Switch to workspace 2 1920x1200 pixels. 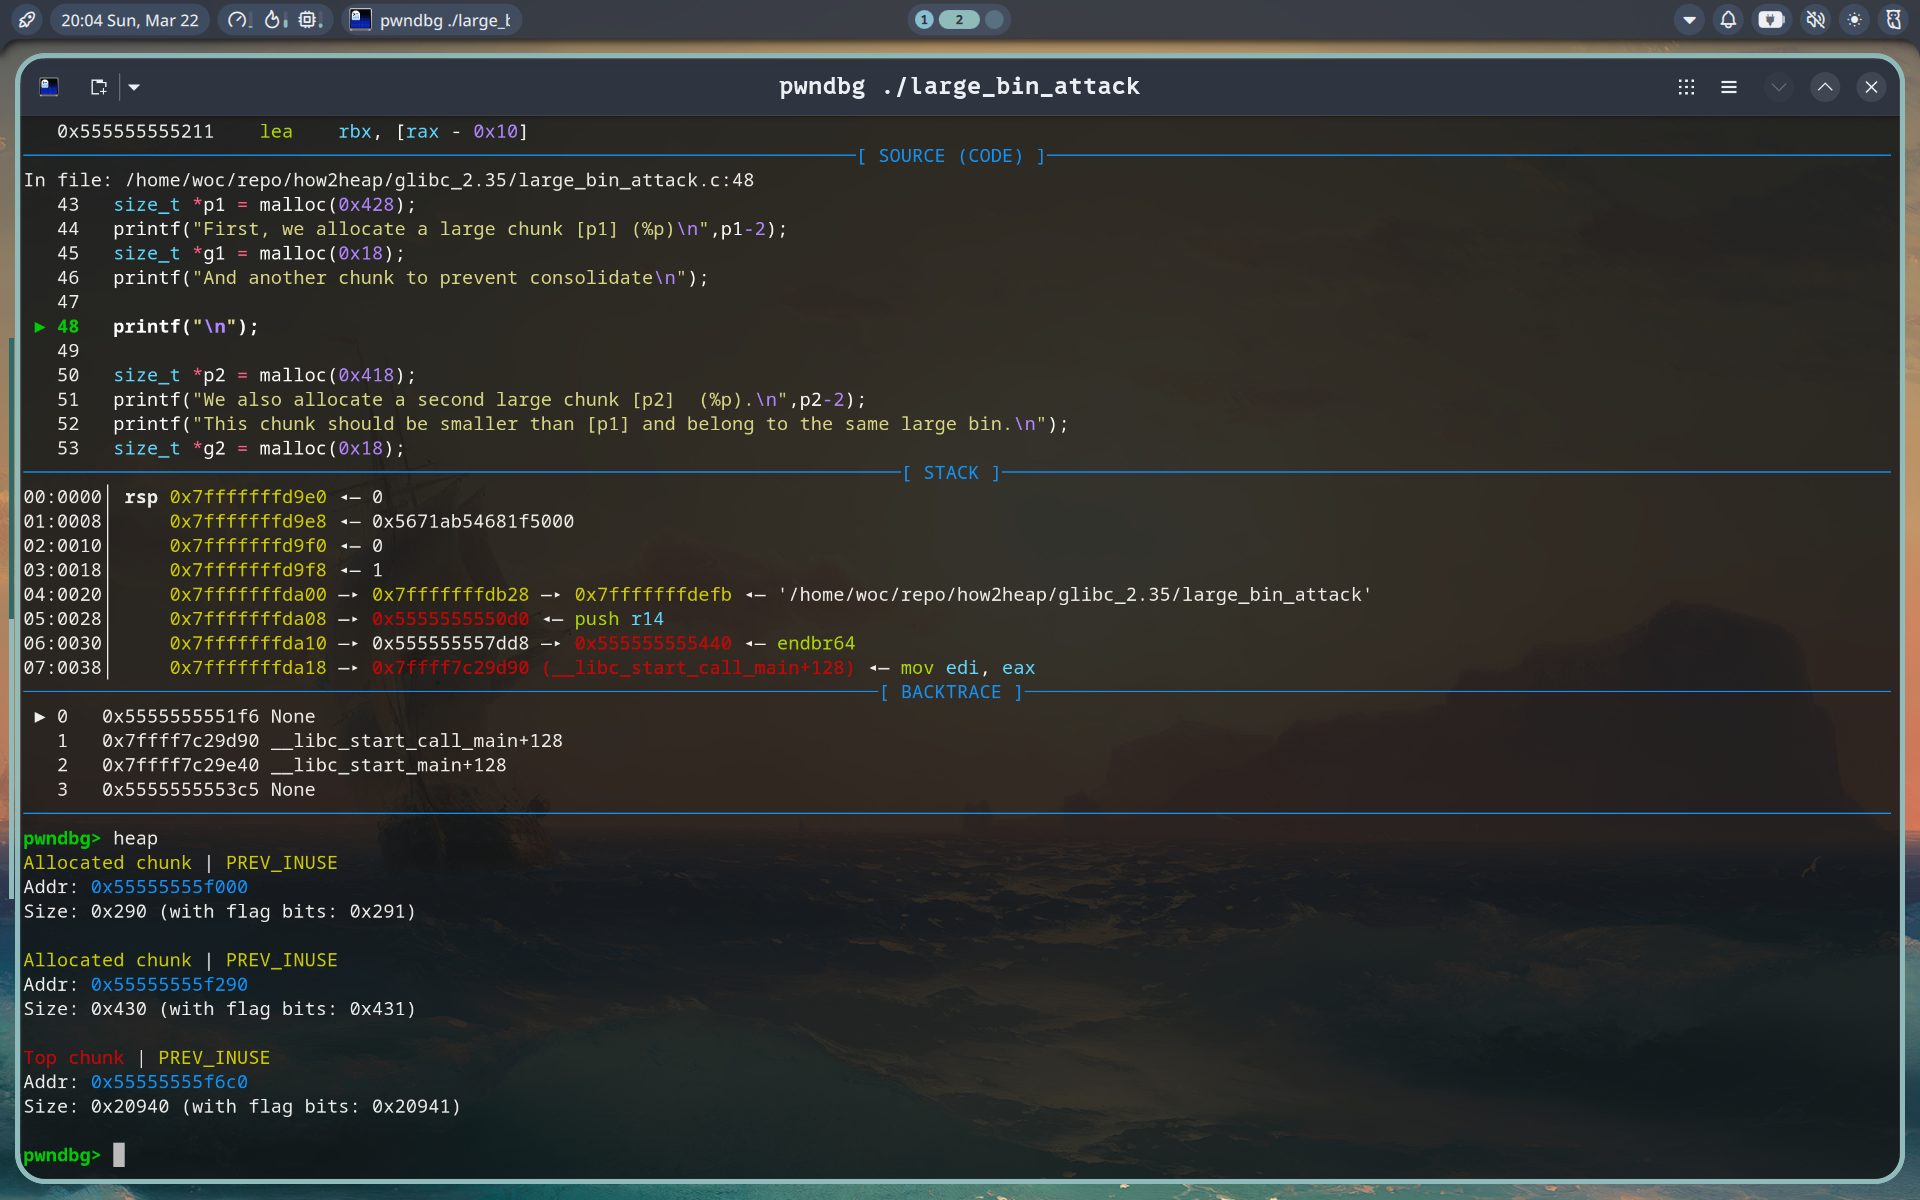click(959, 20)
